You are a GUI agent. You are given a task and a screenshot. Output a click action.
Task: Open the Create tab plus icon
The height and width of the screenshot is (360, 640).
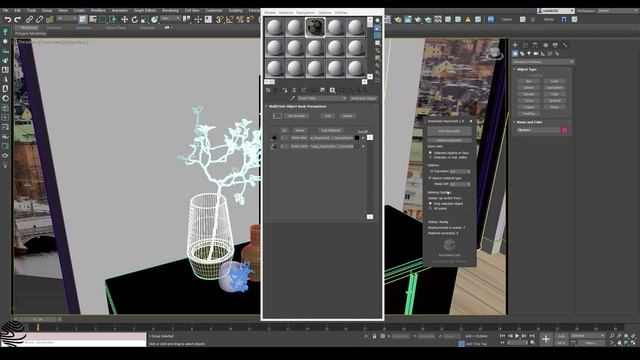coord(515,45)
